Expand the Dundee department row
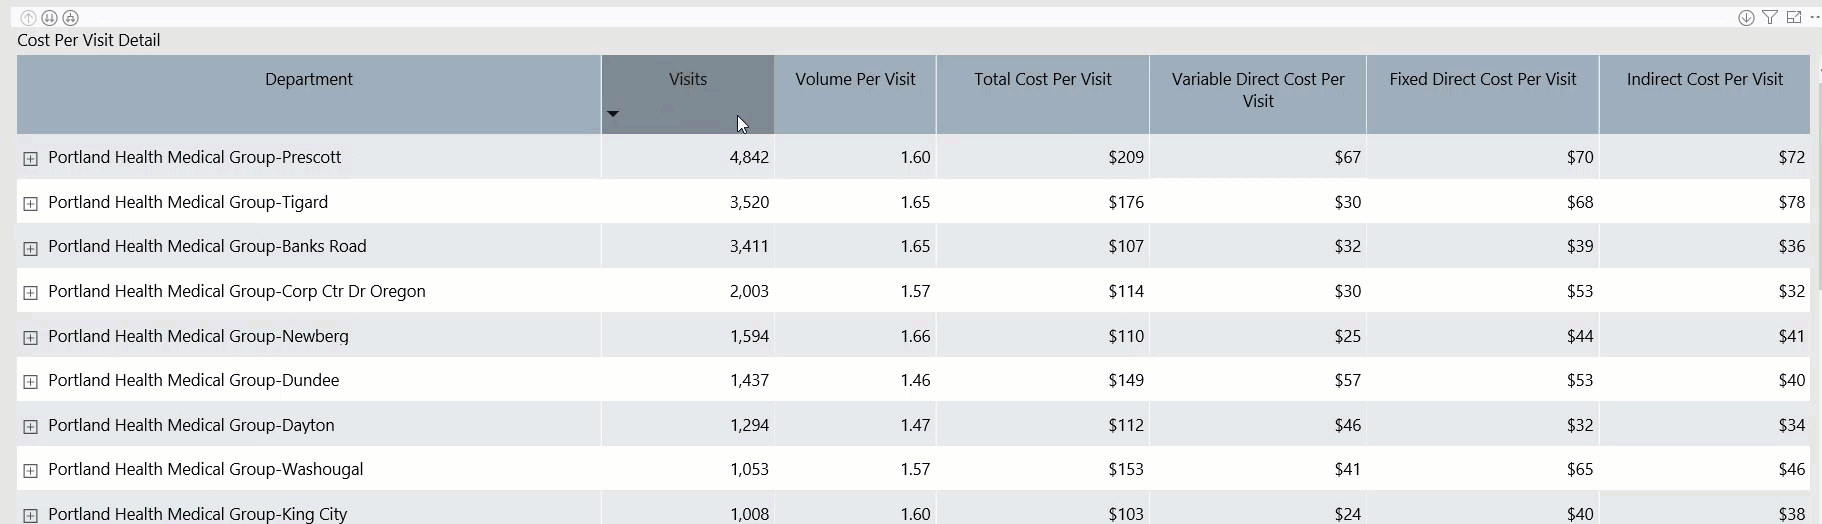Image resolution: width=1822 pixels, height=524 pixels. pyautogui.click(x=30, y=382)
